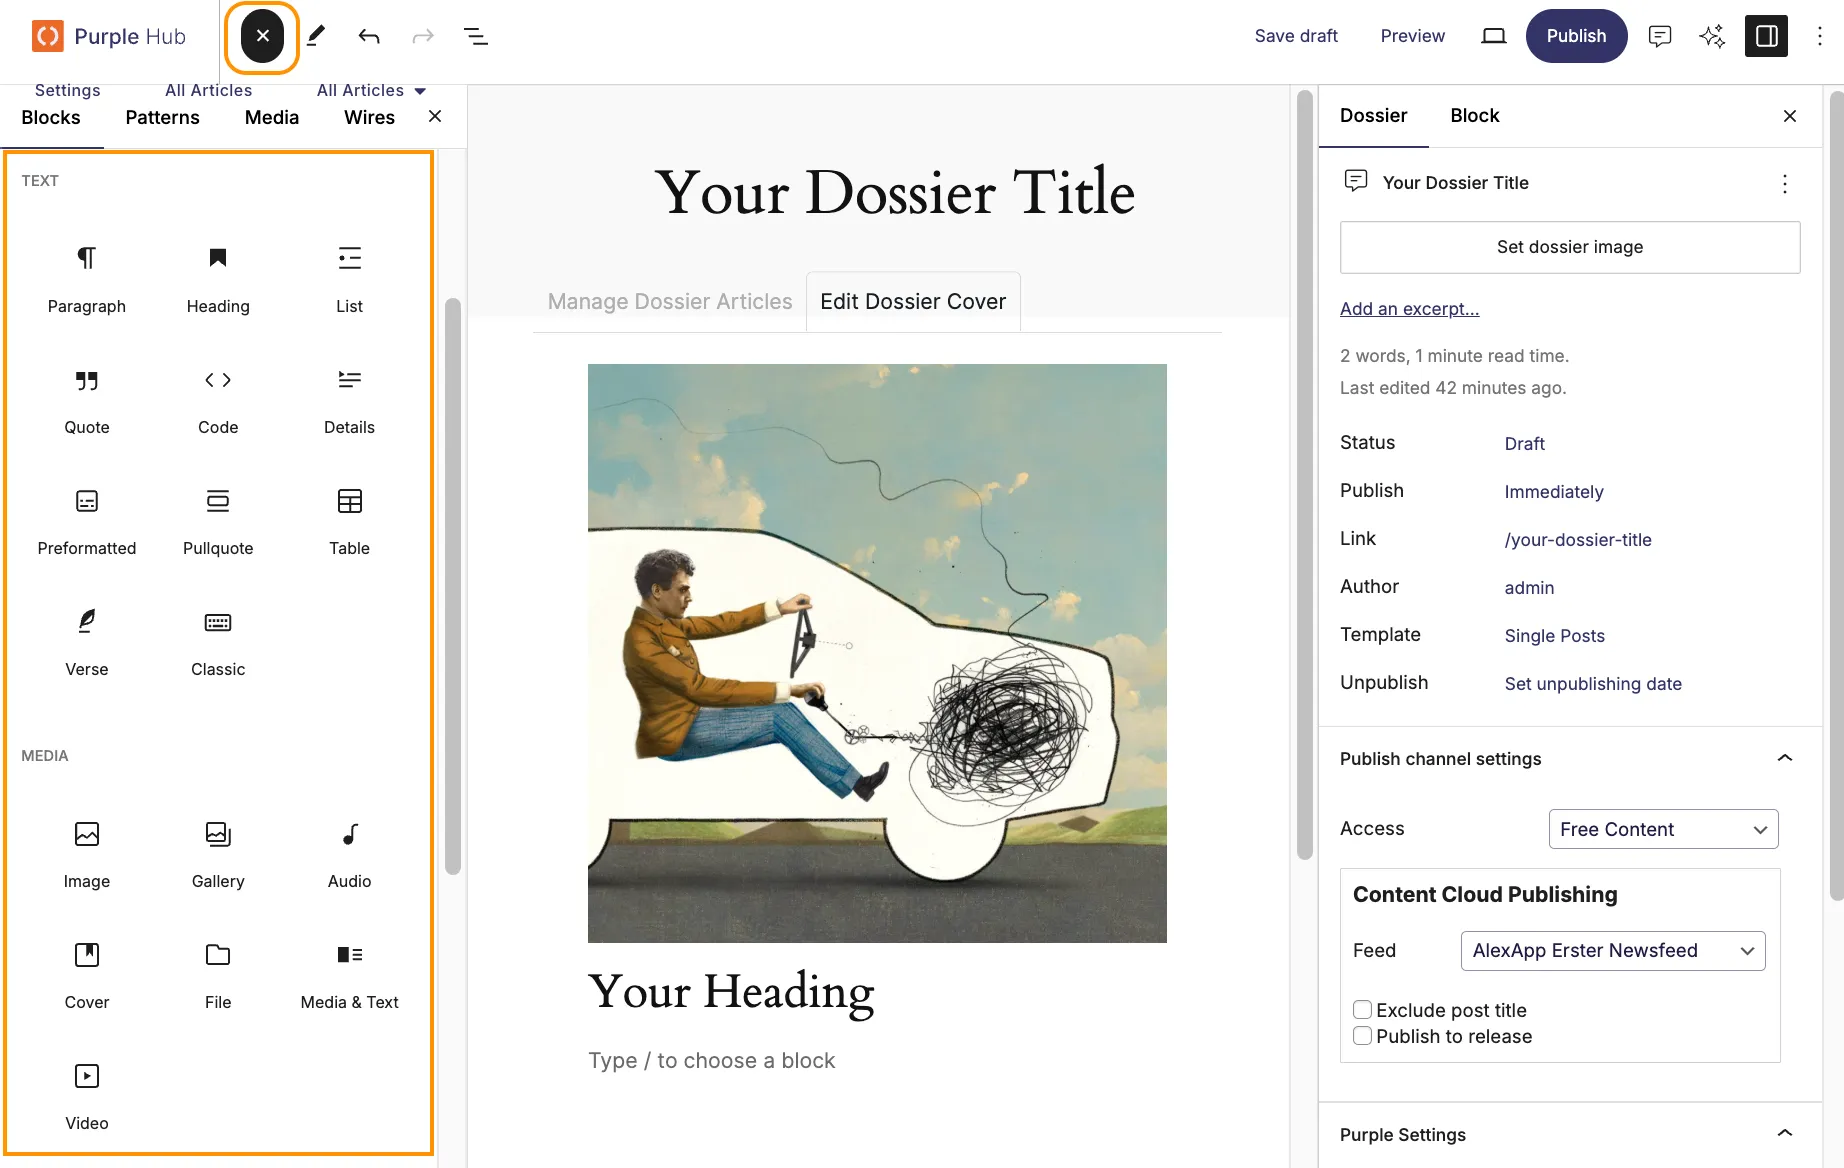Switch to the Media tab
Viewport: 1844px width, 1168px height.
[x=272, y=118]
